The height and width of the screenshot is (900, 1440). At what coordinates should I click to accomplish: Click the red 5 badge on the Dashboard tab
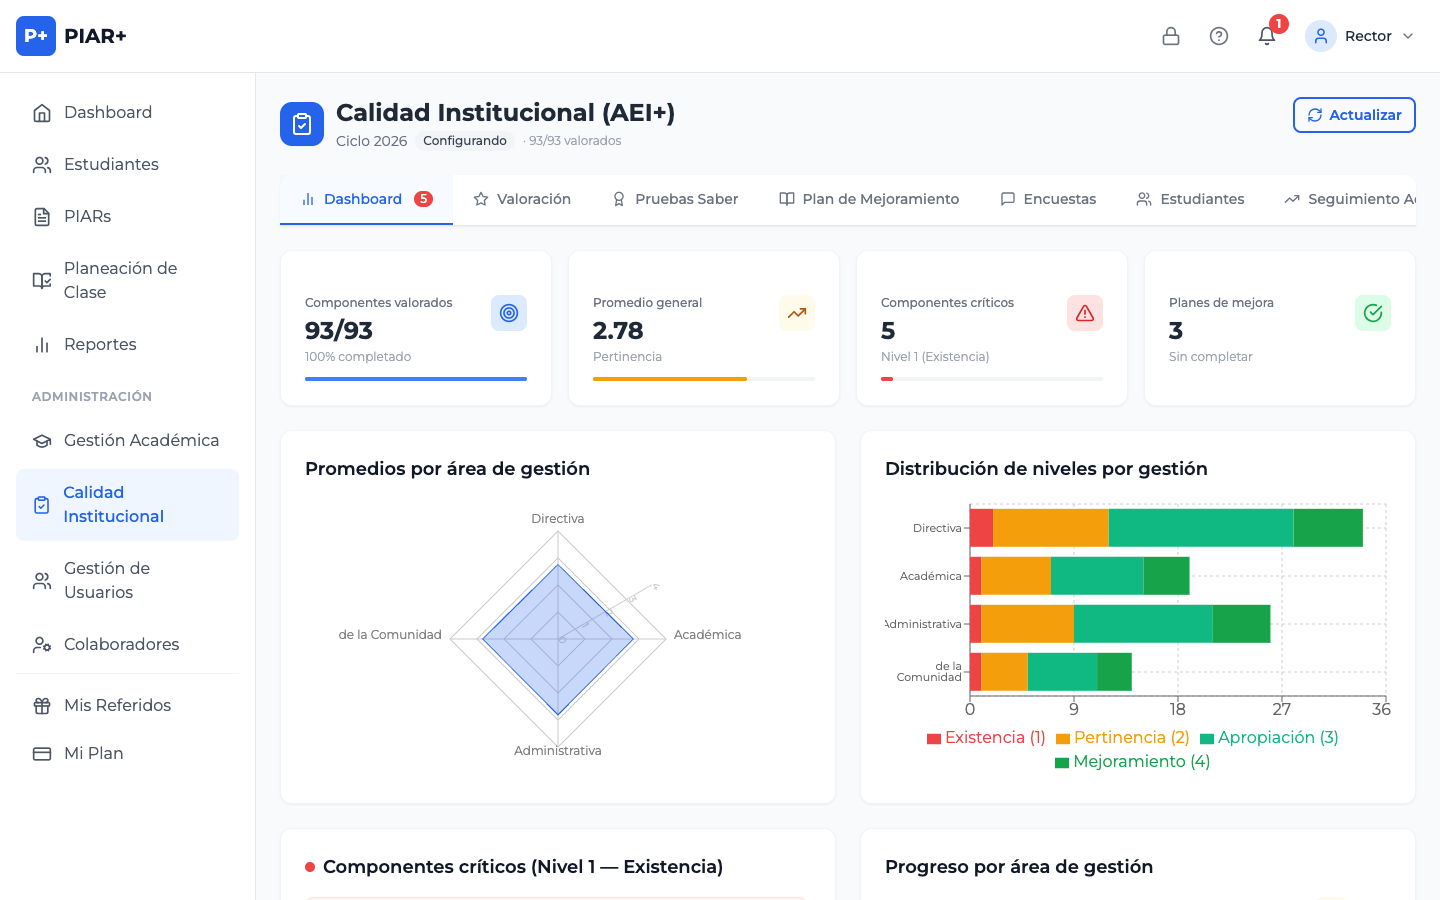(424, 199)
